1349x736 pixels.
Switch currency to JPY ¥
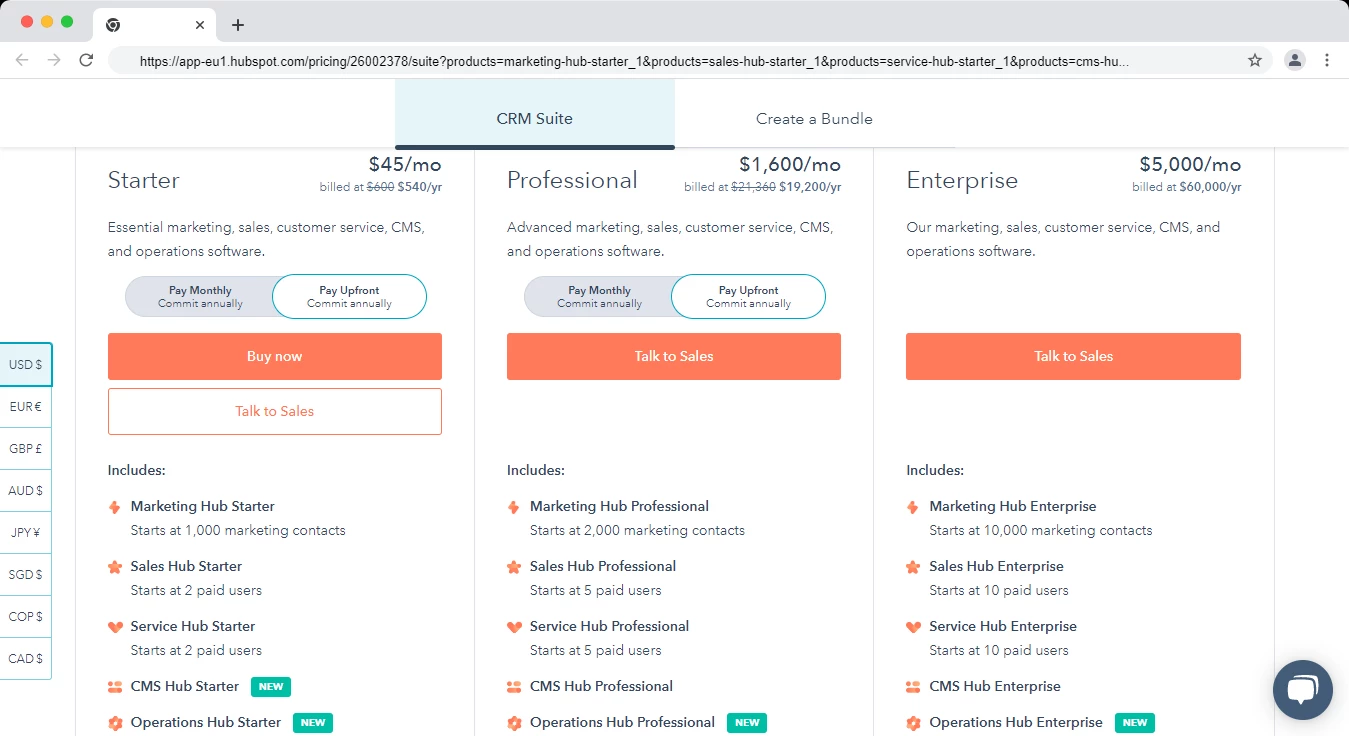(x=26, y=533)
